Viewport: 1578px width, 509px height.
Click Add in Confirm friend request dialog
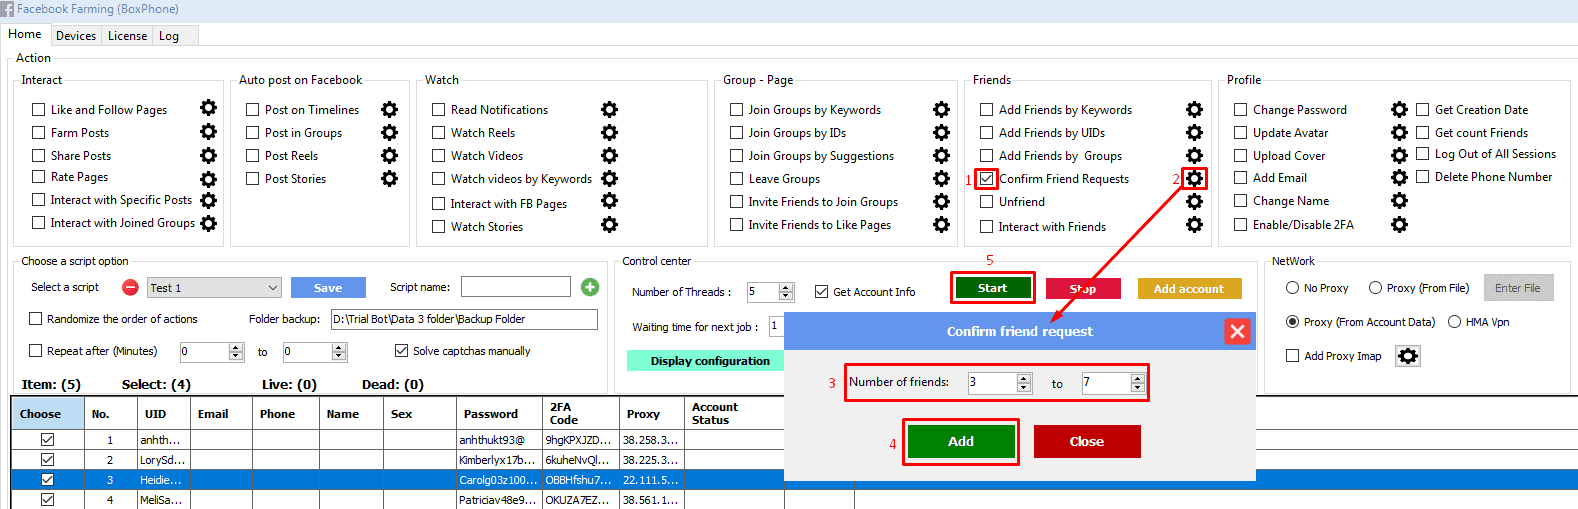(961, 441)
